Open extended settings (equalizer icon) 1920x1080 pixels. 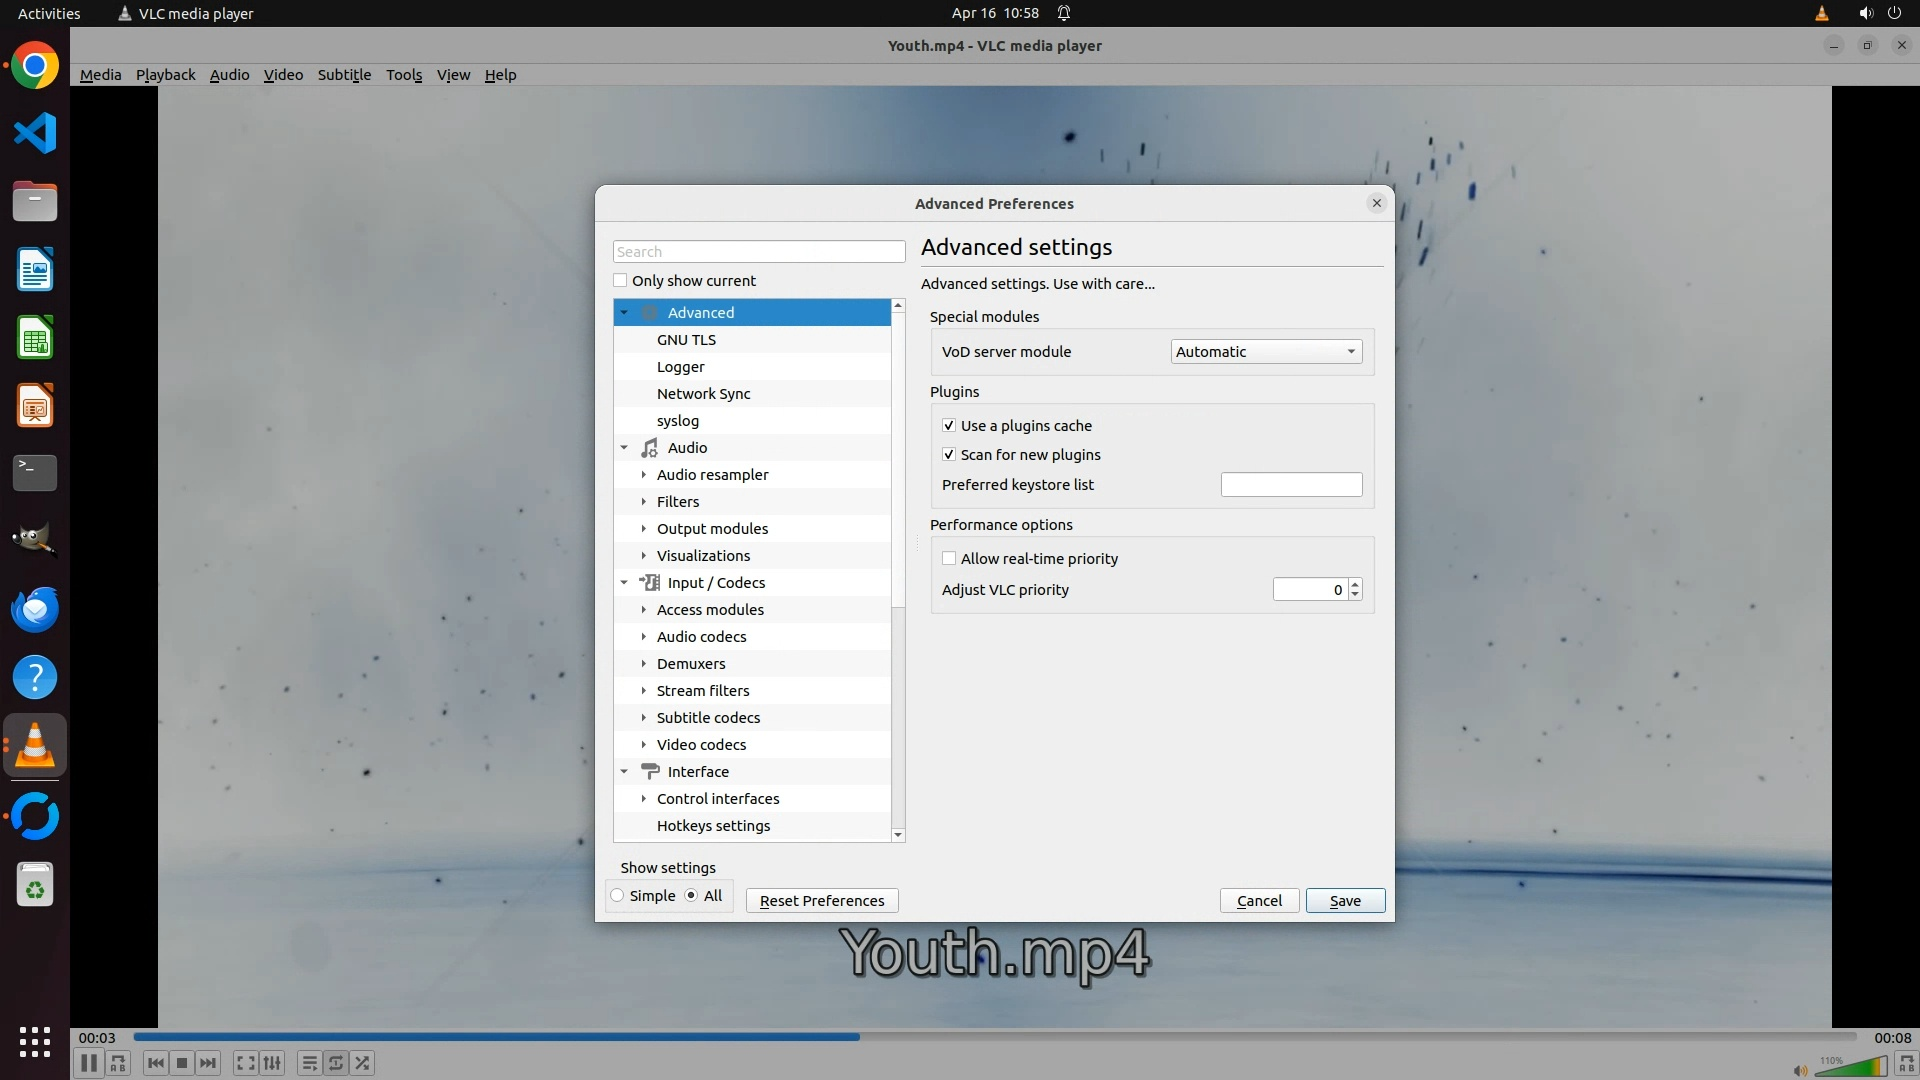click(272, 1063)
